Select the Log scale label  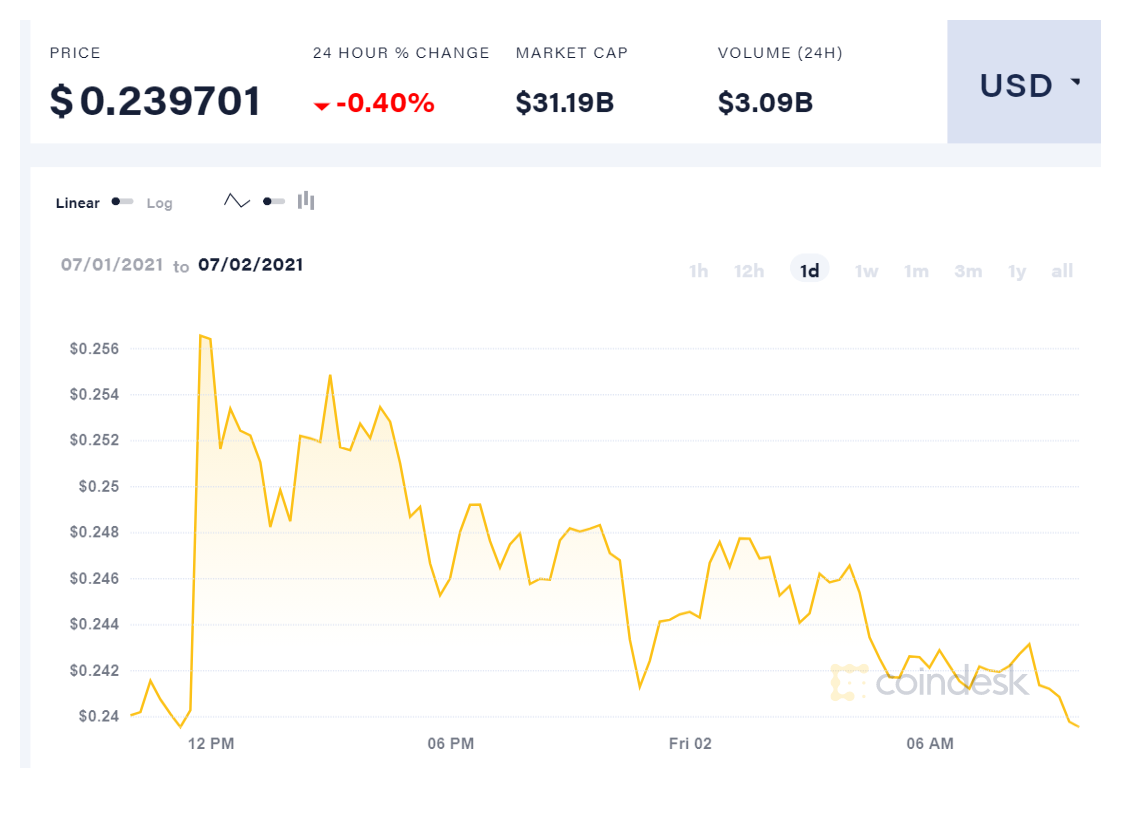(159, 203)
